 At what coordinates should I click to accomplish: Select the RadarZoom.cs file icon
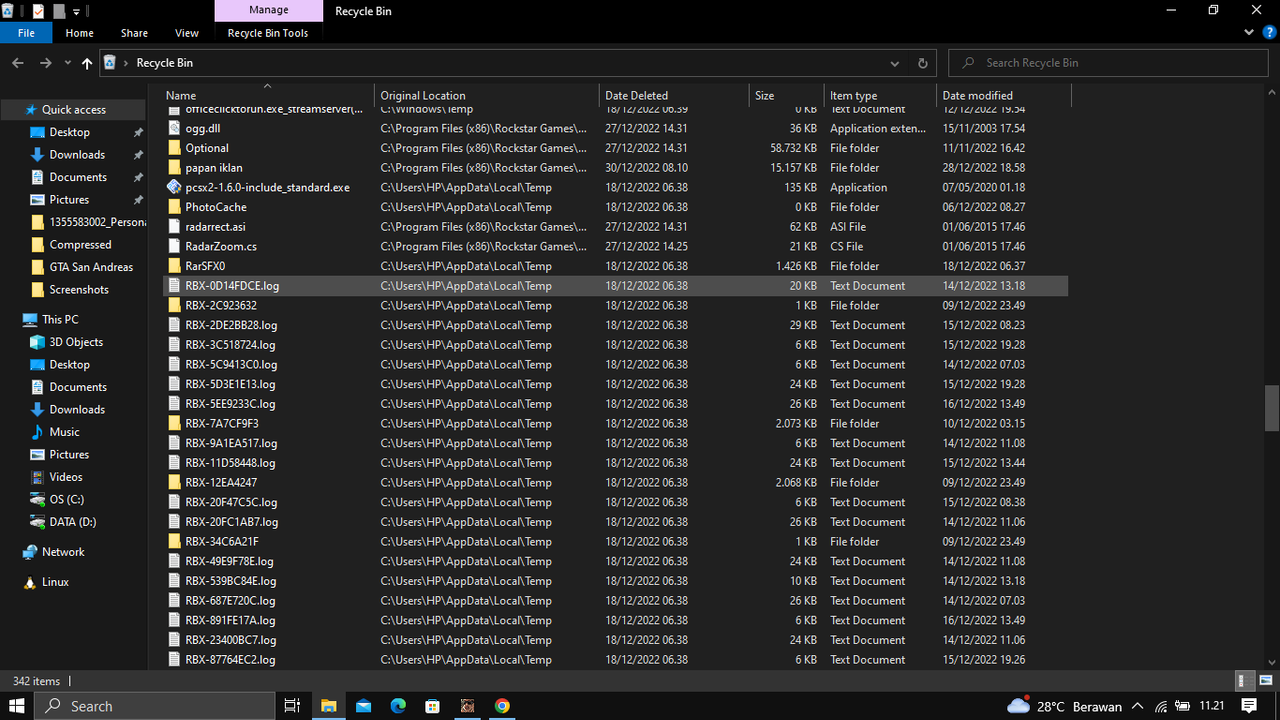(x=174, y=246)
